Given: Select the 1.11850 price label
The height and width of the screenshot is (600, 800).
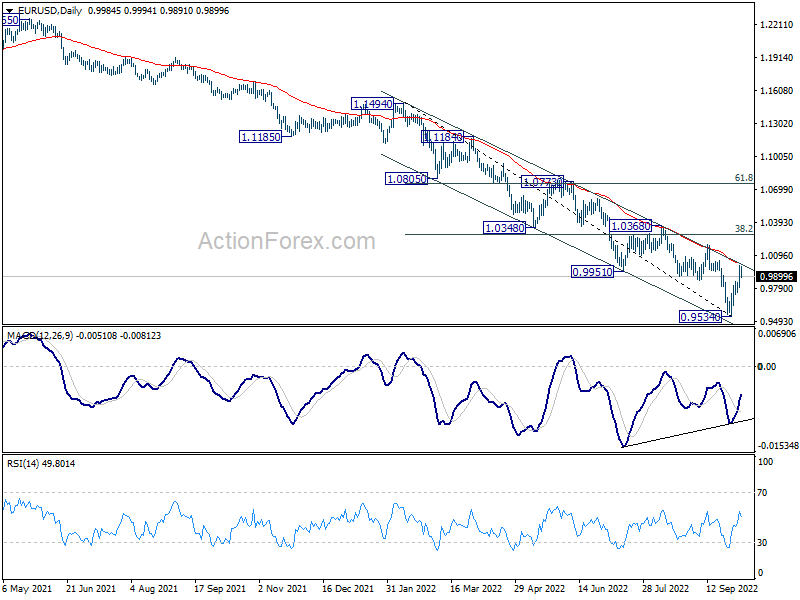Looking at the screenshot, I should [260, 137].
